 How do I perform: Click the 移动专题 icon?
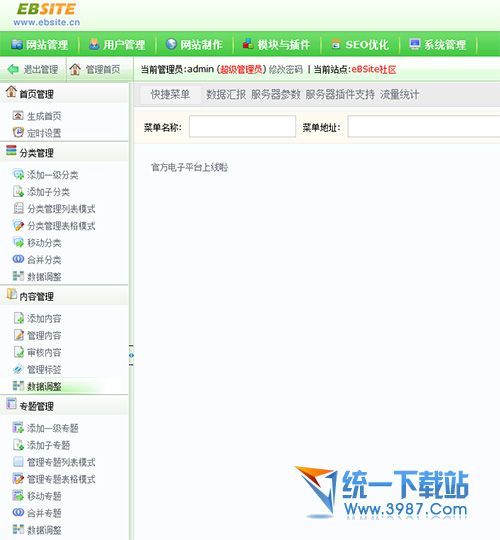tap(18, 496)
